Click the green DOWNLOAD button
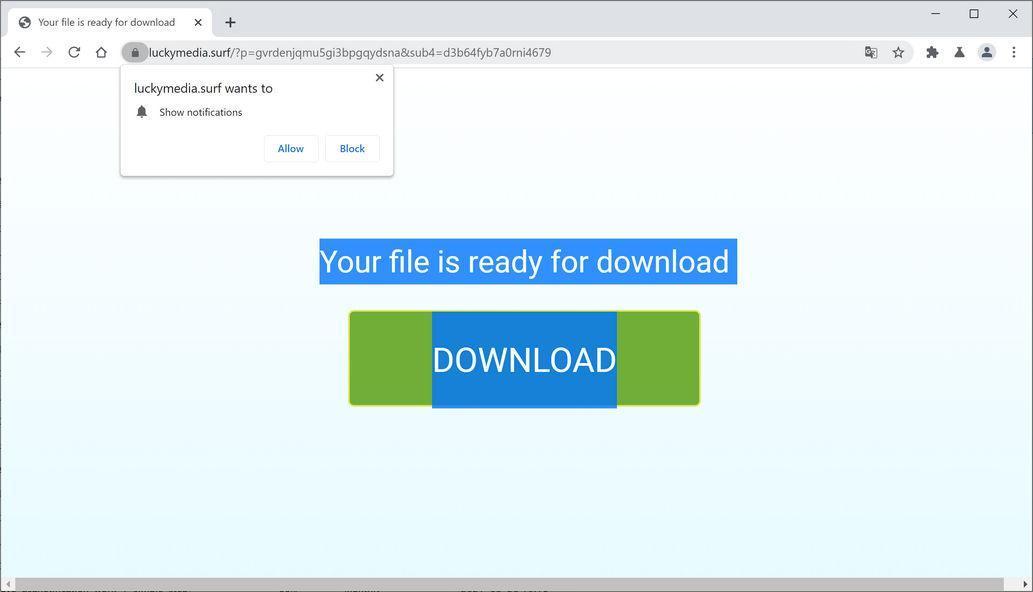 [x=523, y=358]
